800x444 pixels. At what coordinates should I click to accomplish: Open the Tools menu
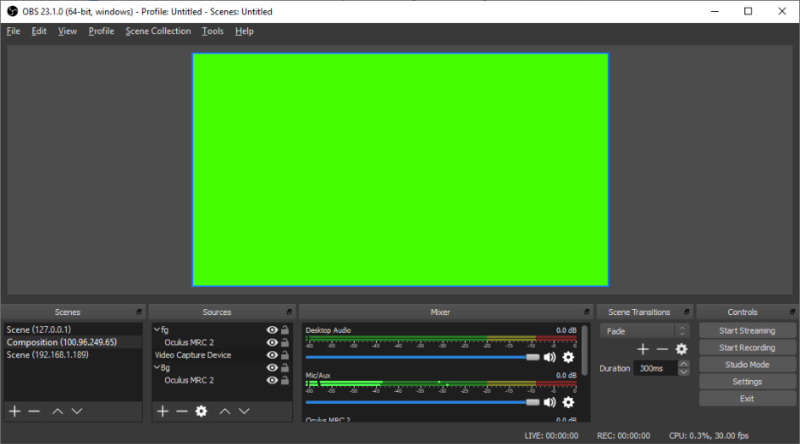[213, 31]
